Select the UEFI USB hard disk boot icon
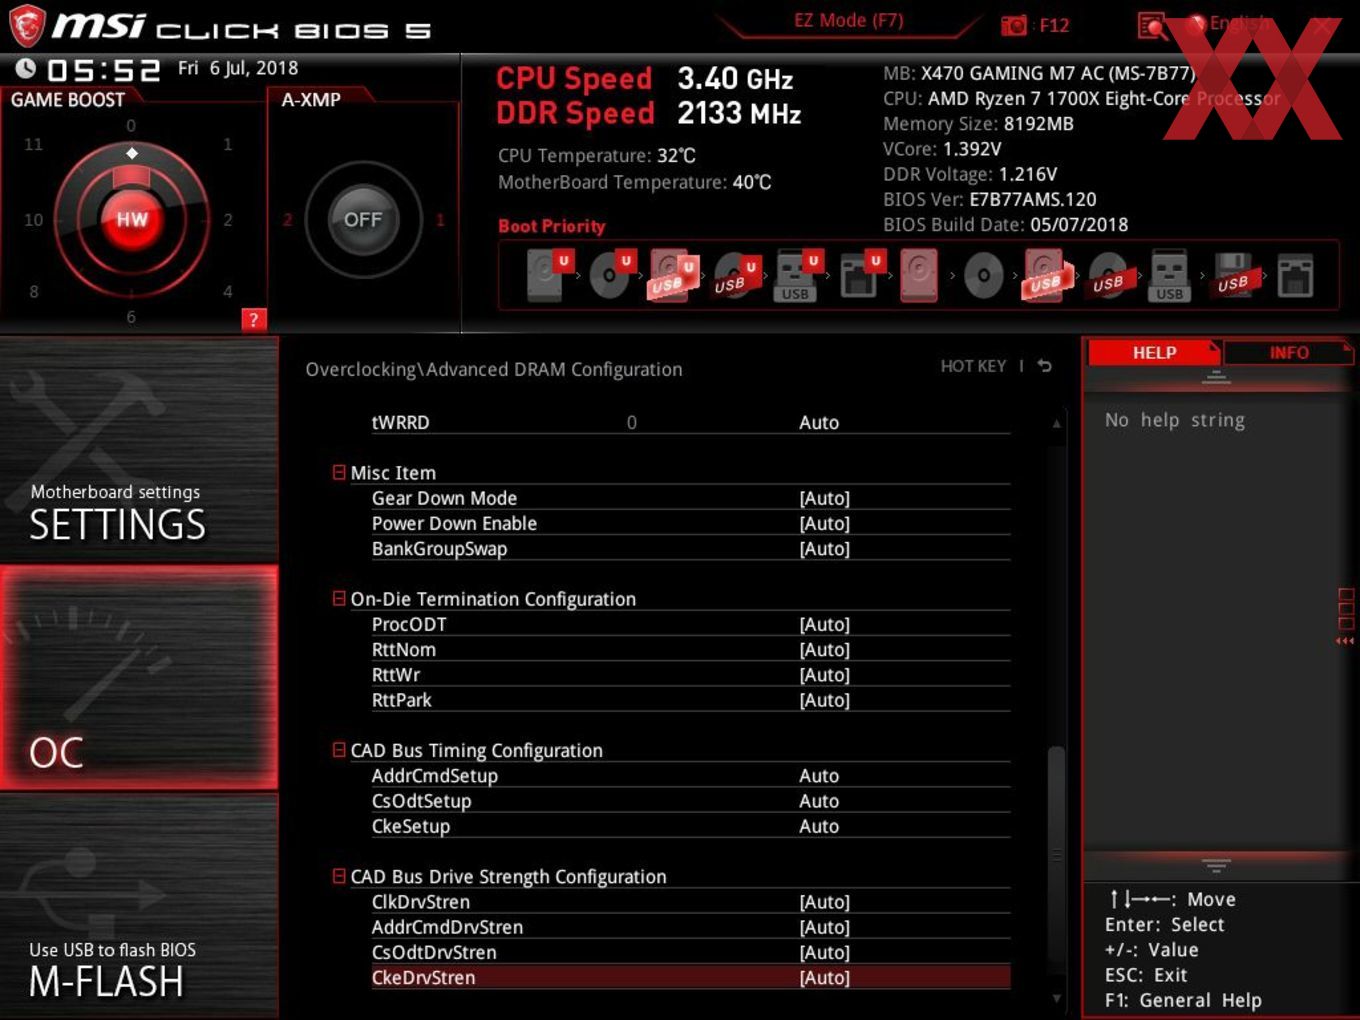 673,275
